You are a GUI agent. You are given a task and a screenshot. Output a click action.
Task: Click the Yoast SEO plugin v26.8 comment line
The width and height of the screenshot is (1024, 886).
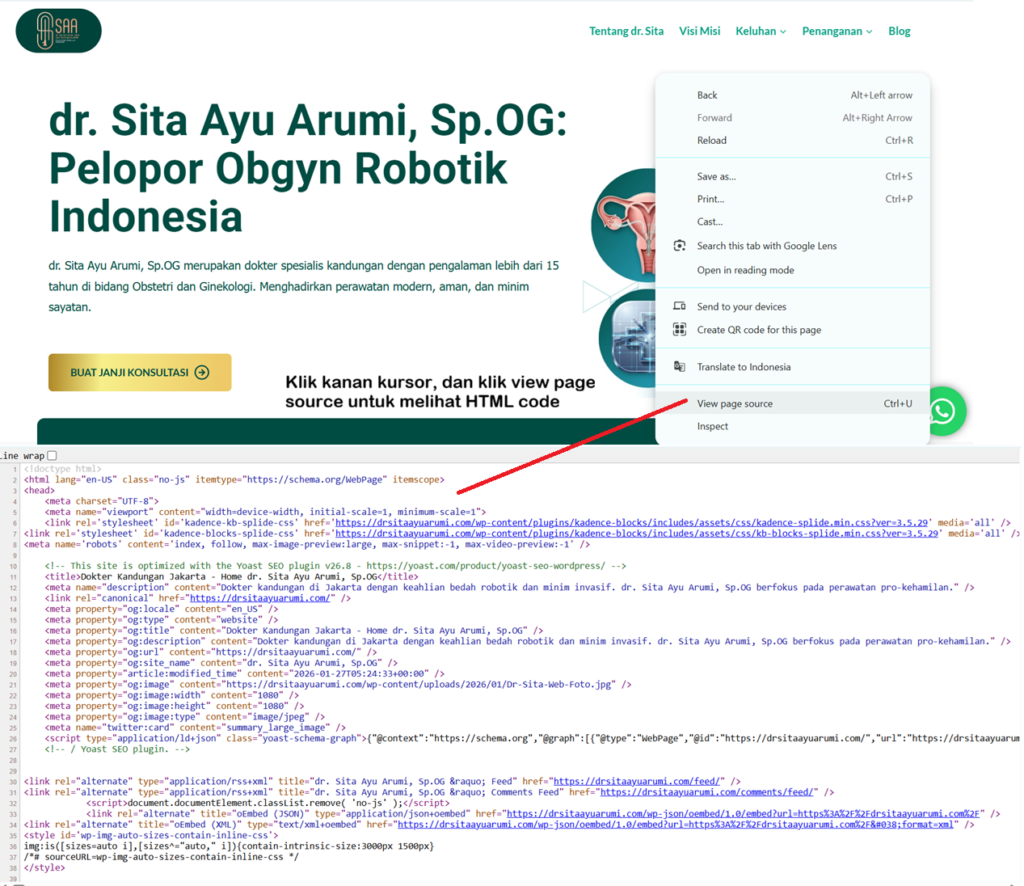pyautogui.click(x=335, y=565)
